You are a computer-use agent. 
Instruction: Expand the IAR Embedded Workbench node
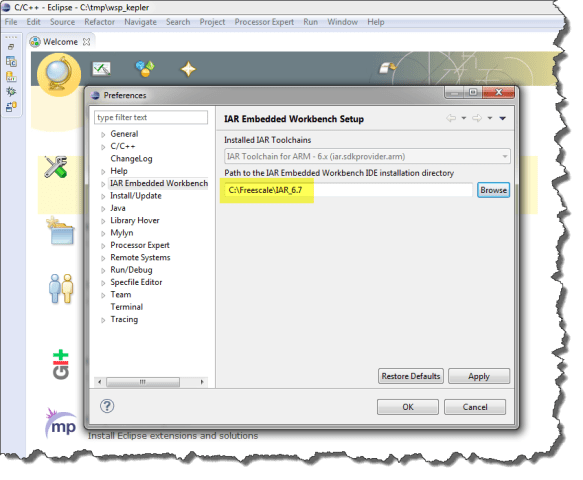(x=103, y=184)
